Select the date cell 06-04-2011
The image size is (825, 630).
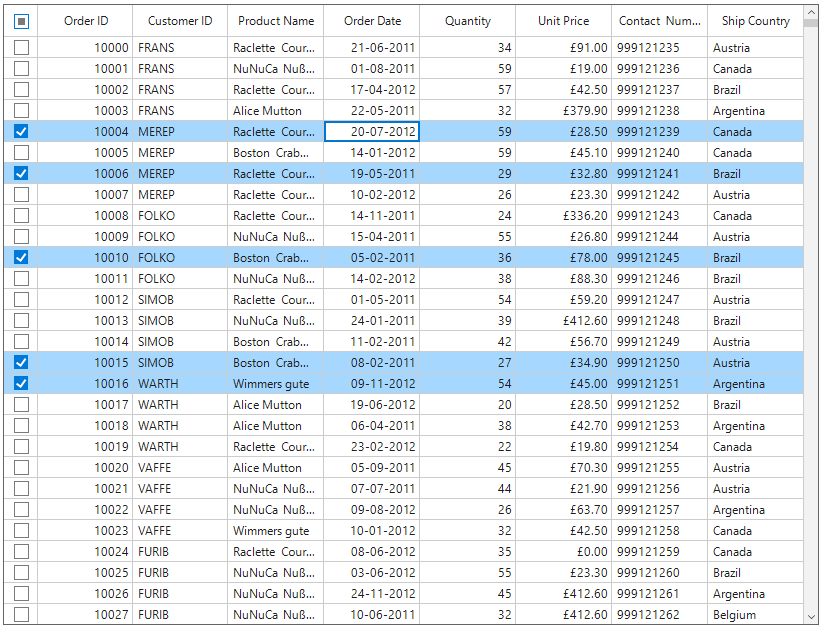[372, 426]
